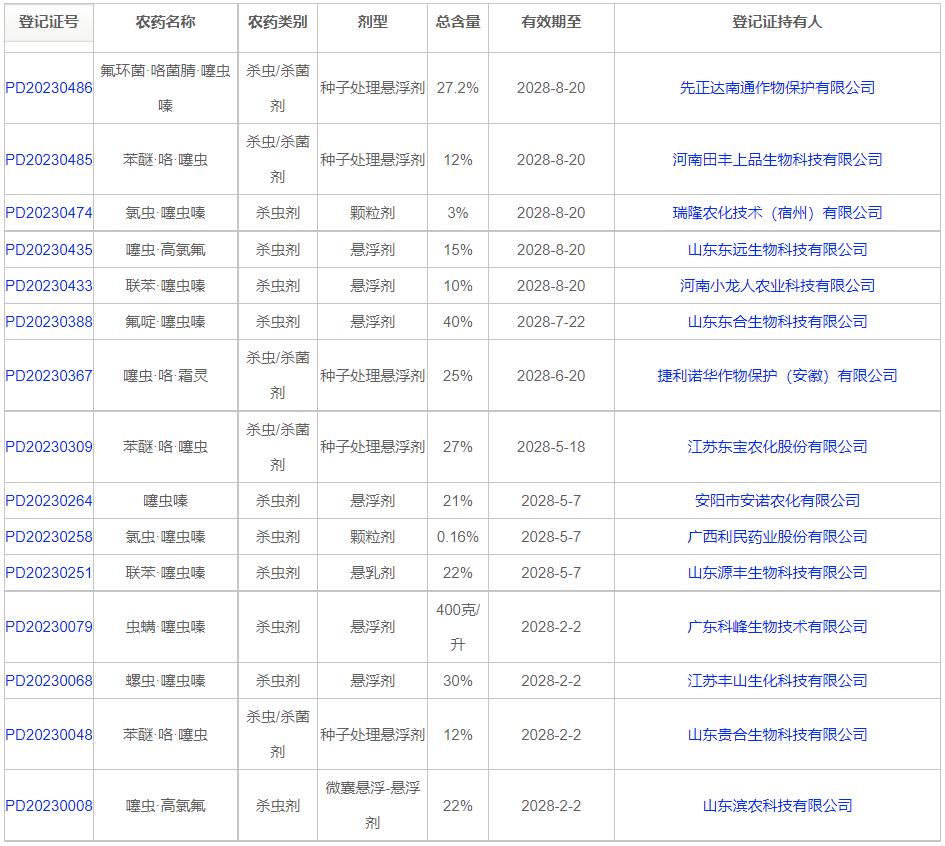Click holder 河南田丰上品生物科技有限公司

click(777, 160)
